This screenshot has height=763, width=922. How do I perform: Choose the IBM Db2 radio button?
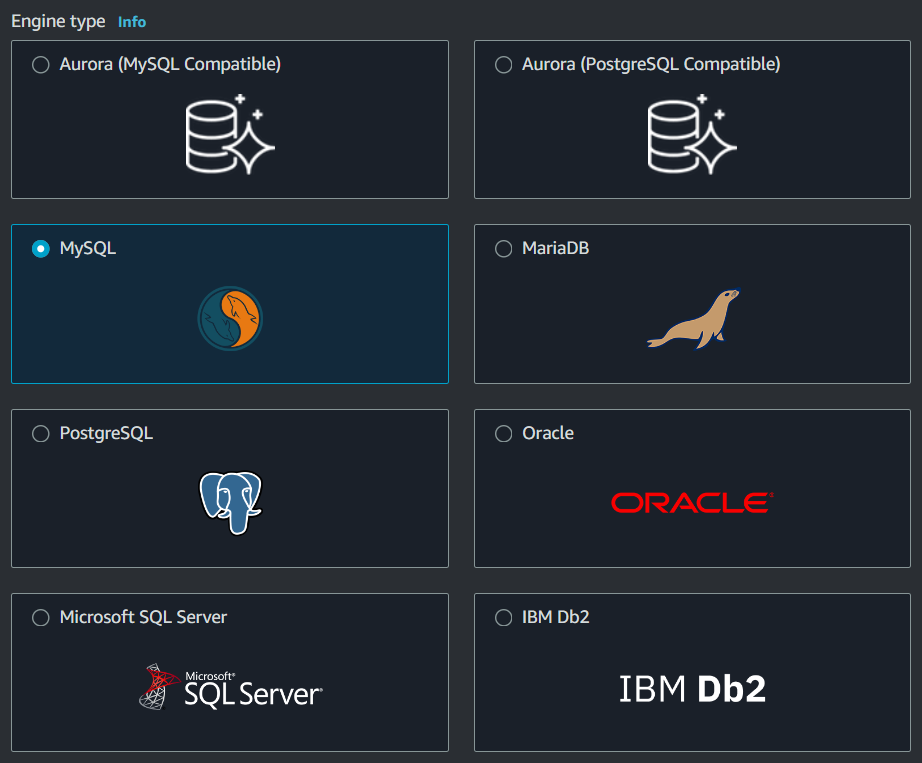pos(503,618)
